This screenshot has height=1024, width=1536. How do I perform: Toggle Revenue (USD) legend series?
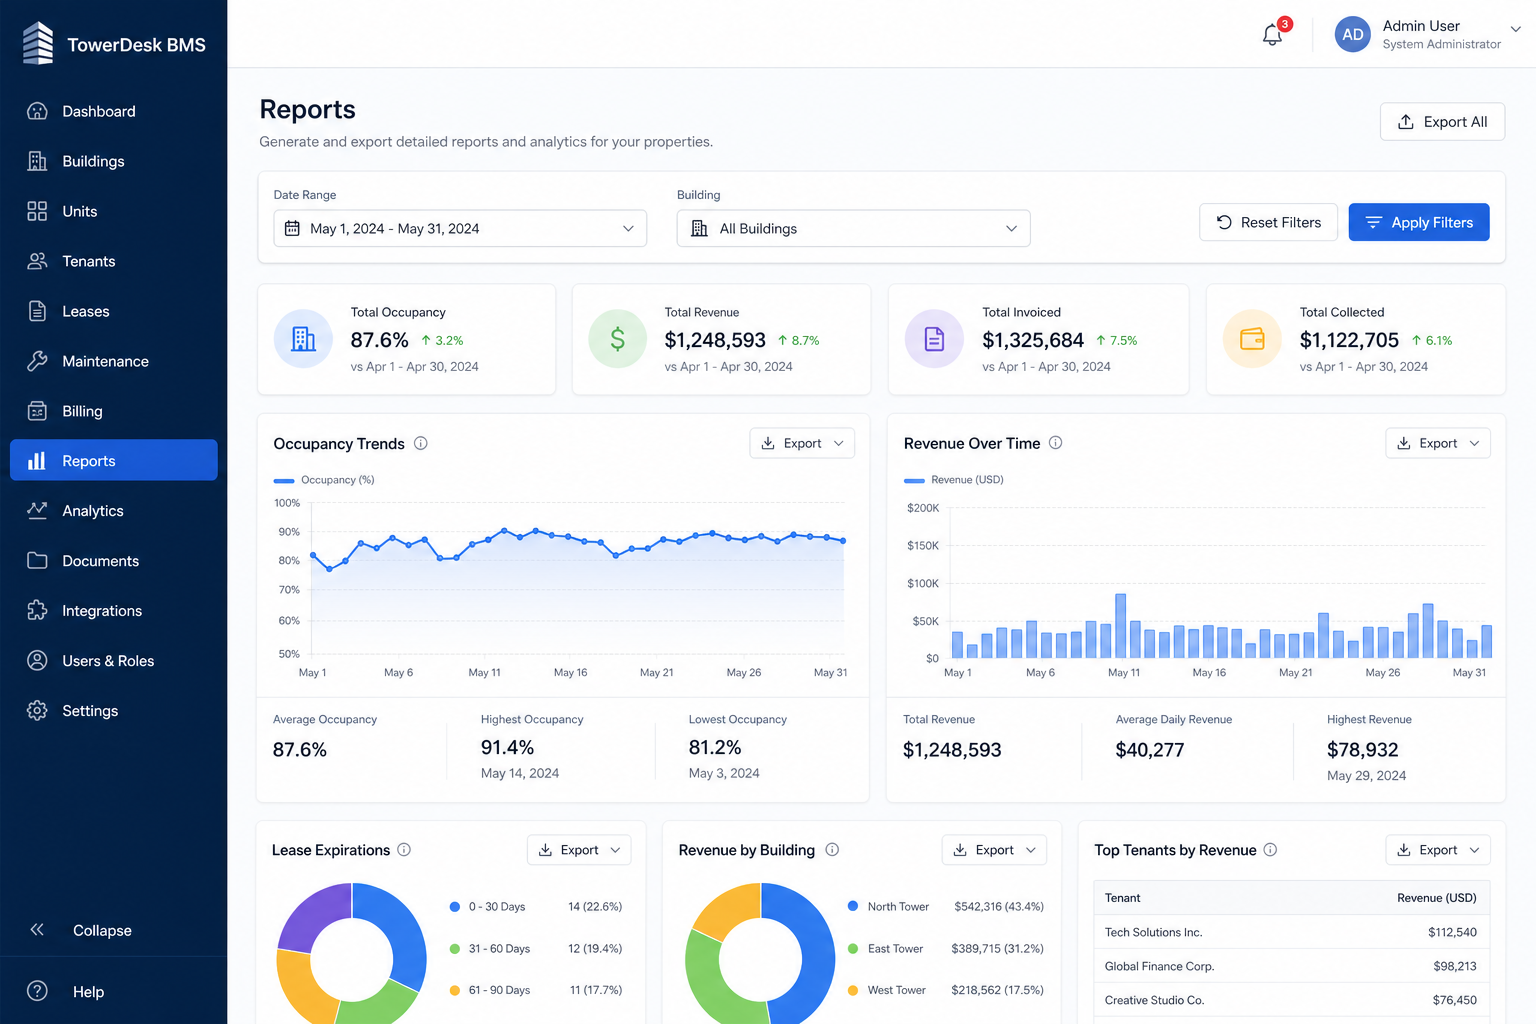954,480
